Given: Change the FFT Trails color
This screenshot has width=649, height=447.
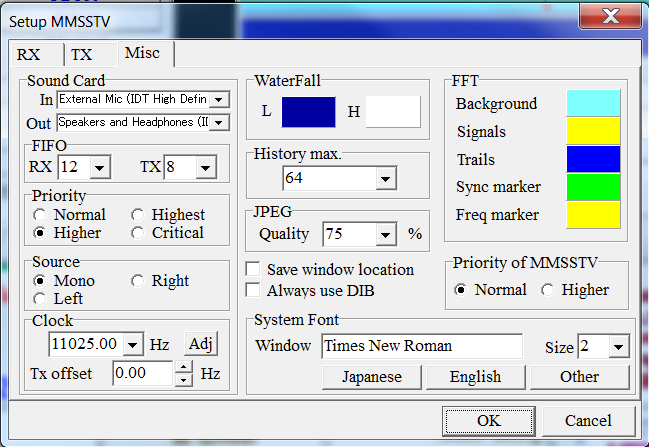Looking at the screenshot, I should [x=593, y=159].
